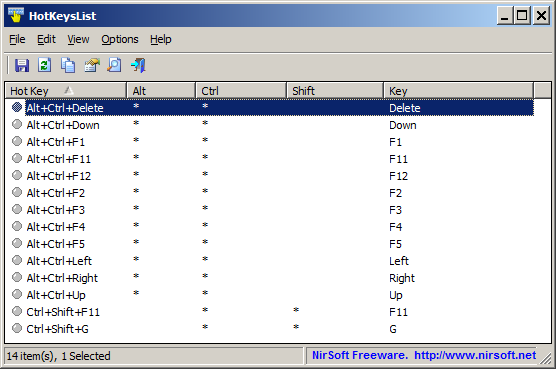The height and width of the screenshot is (369, 556).
Task: Select the Alt+Ctrl+Delete row
Action: point(269,108)
